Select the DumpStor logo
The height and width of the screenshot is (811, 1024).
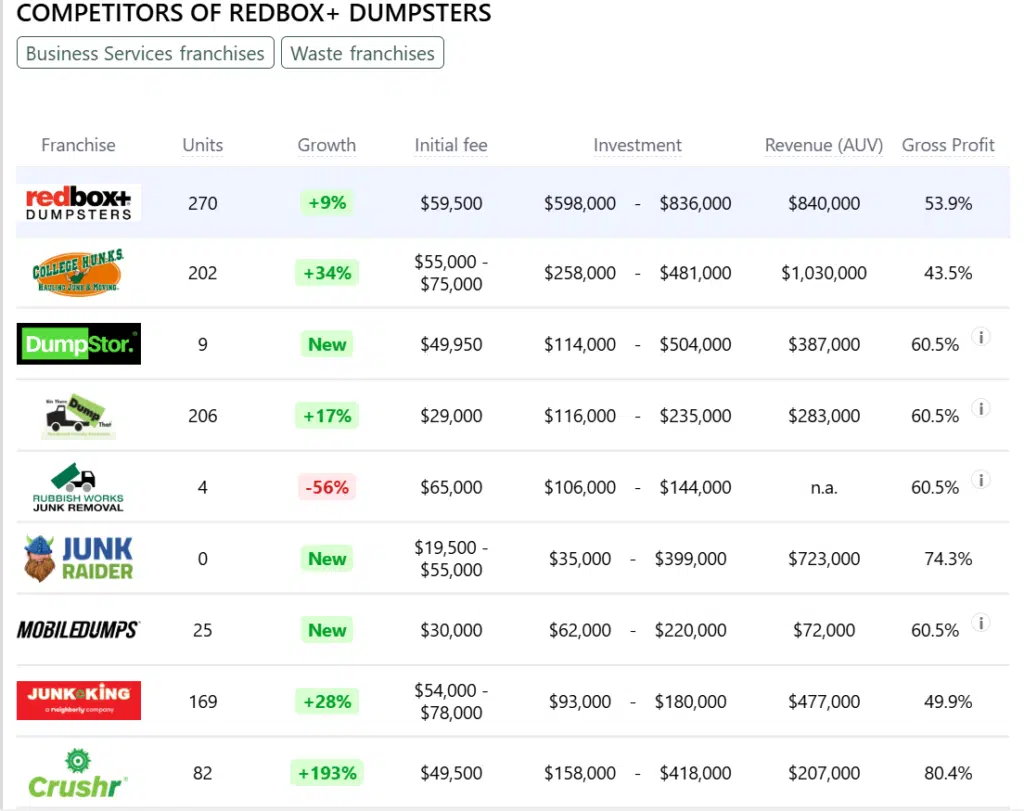coord(79,344)
